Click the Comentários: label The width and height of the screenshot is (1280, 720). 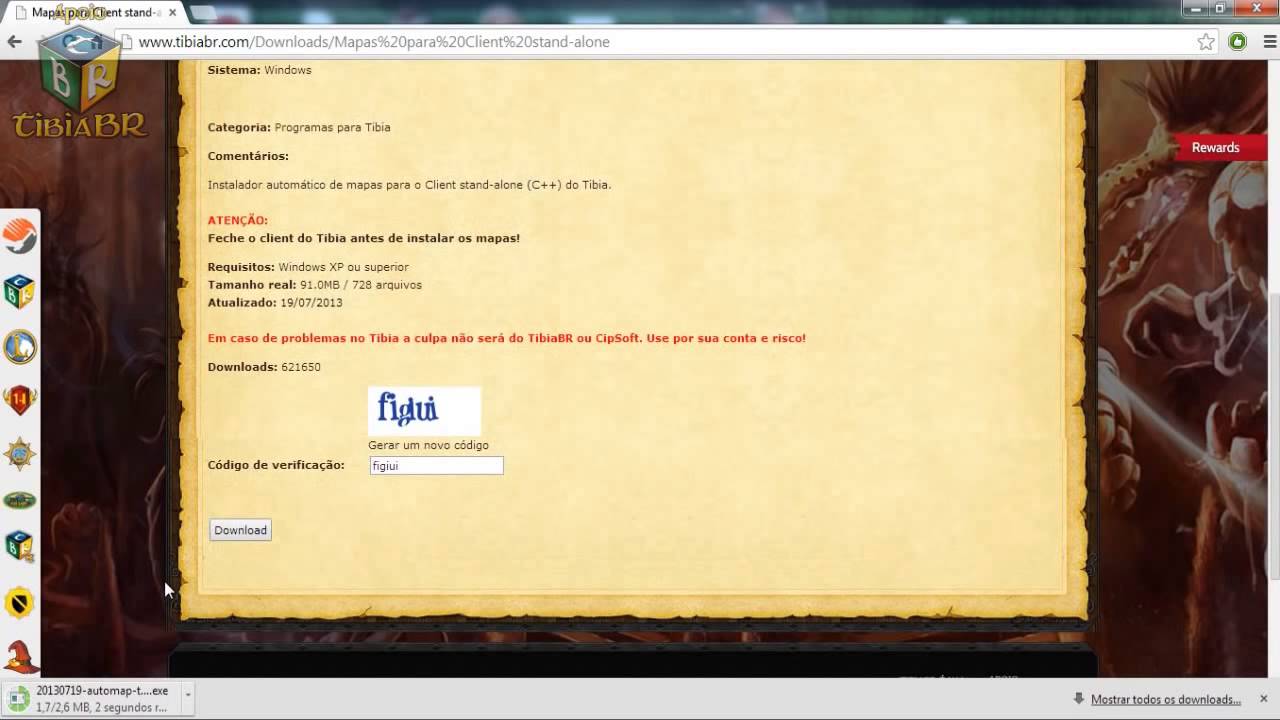(x=248, y=156)
